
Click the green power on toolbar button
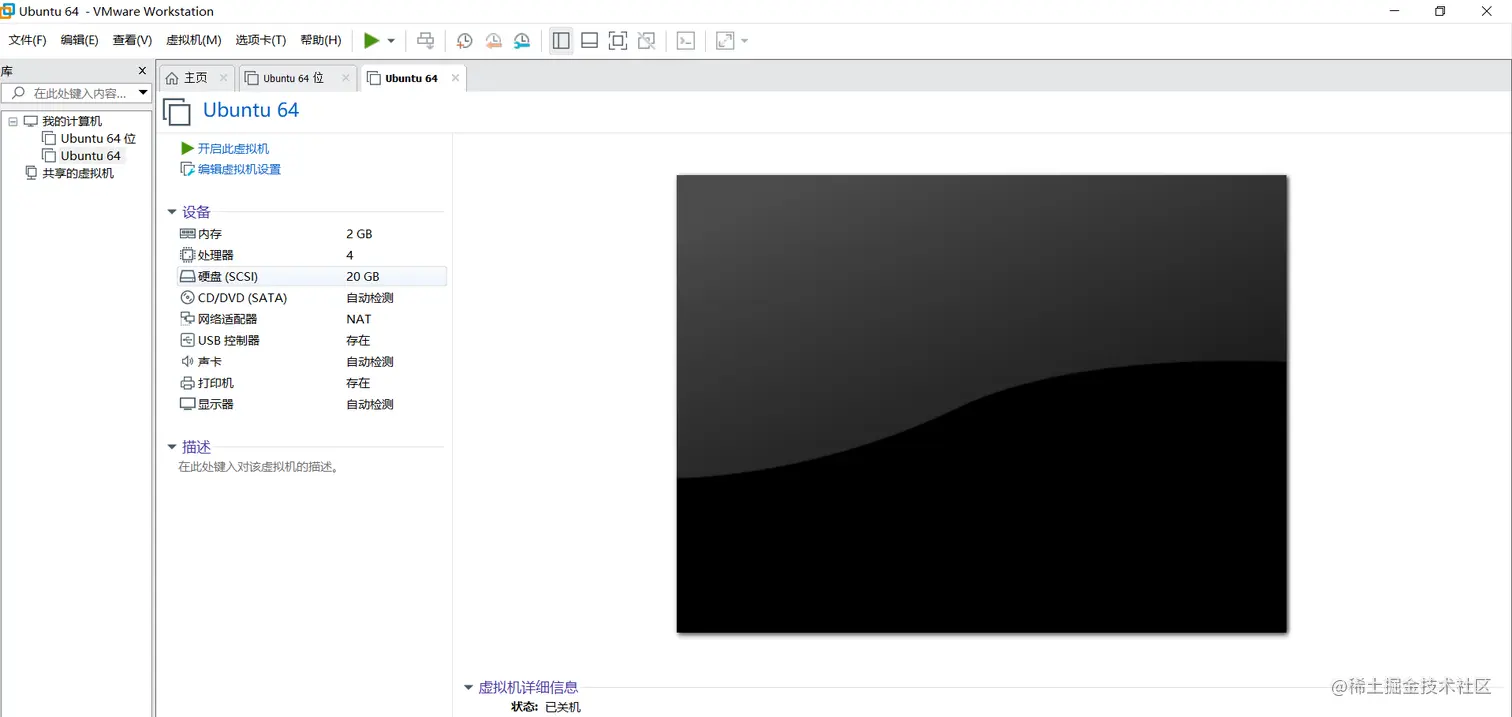click(x=371, y=40)
